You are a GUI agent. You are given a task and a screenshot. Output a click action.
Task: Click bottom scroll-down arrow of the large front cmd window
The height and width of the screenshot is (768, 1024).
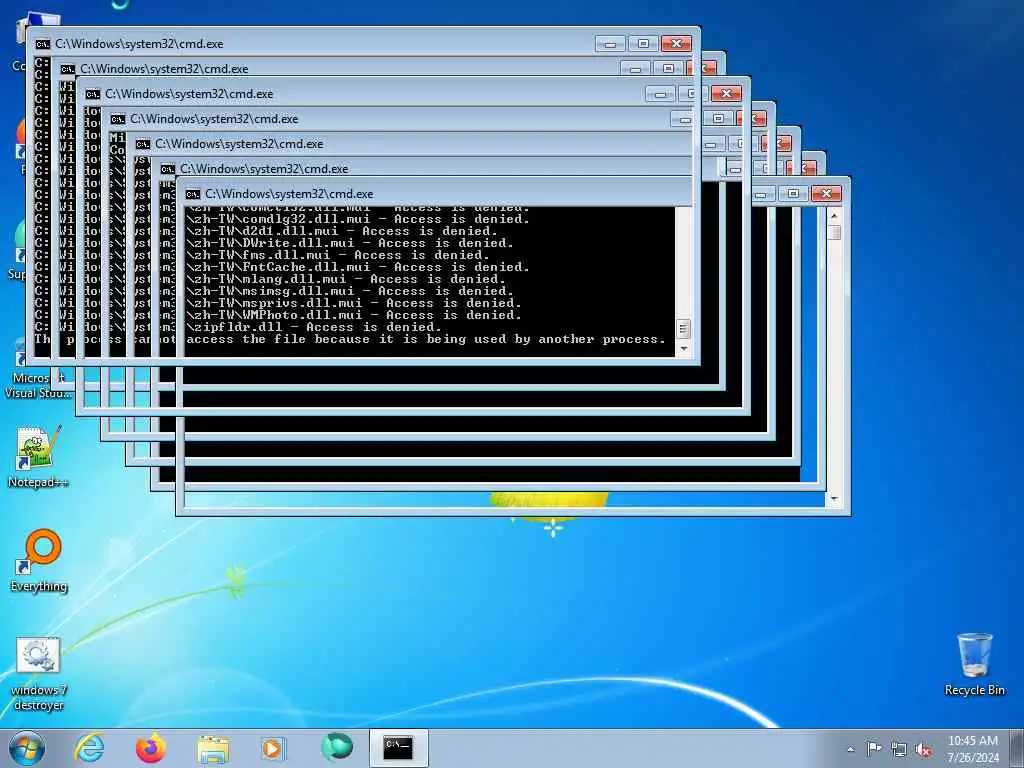click(x=834, y=499)
